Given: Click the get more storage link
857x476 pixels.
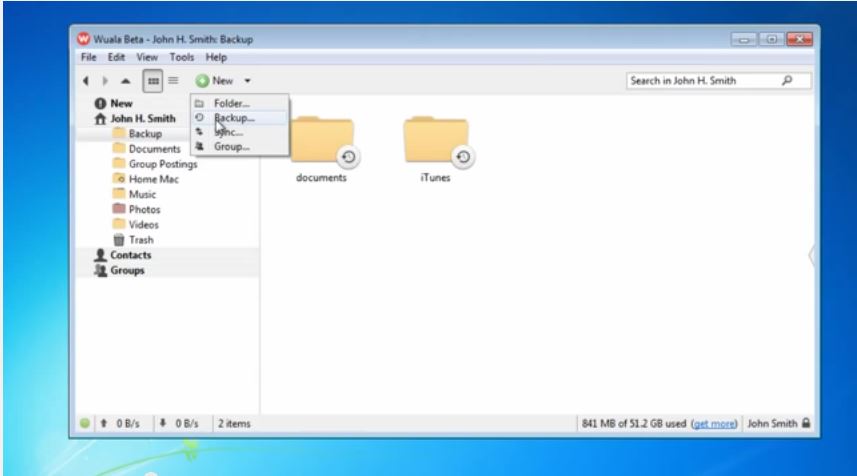Looking at the screenshot, I should point(714,424).
